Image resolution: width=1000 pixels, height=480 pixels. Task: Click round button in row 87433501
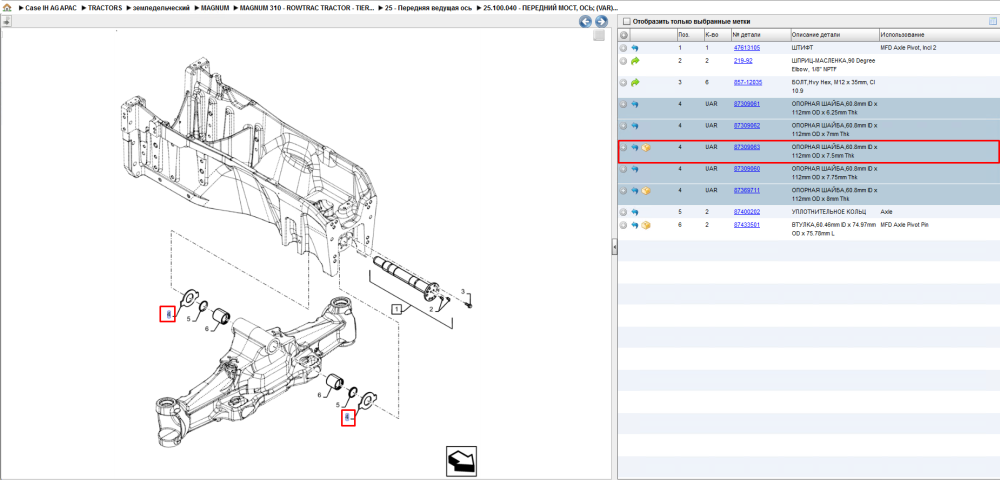[x=624, y=225]
